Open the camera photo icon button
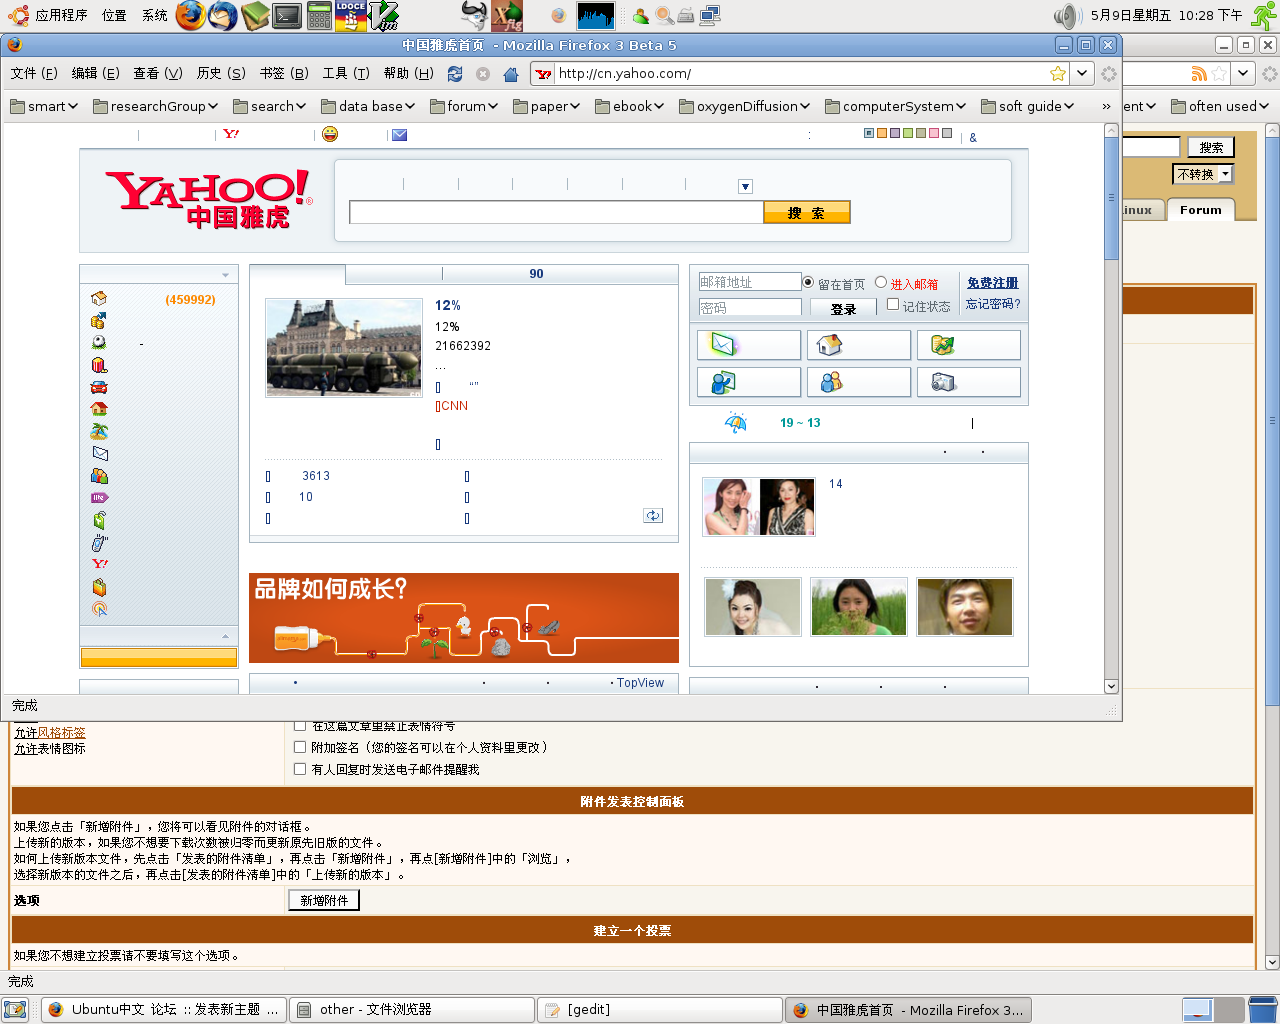The height and width of the screenshot is (1024, 1280). [969, 382]
